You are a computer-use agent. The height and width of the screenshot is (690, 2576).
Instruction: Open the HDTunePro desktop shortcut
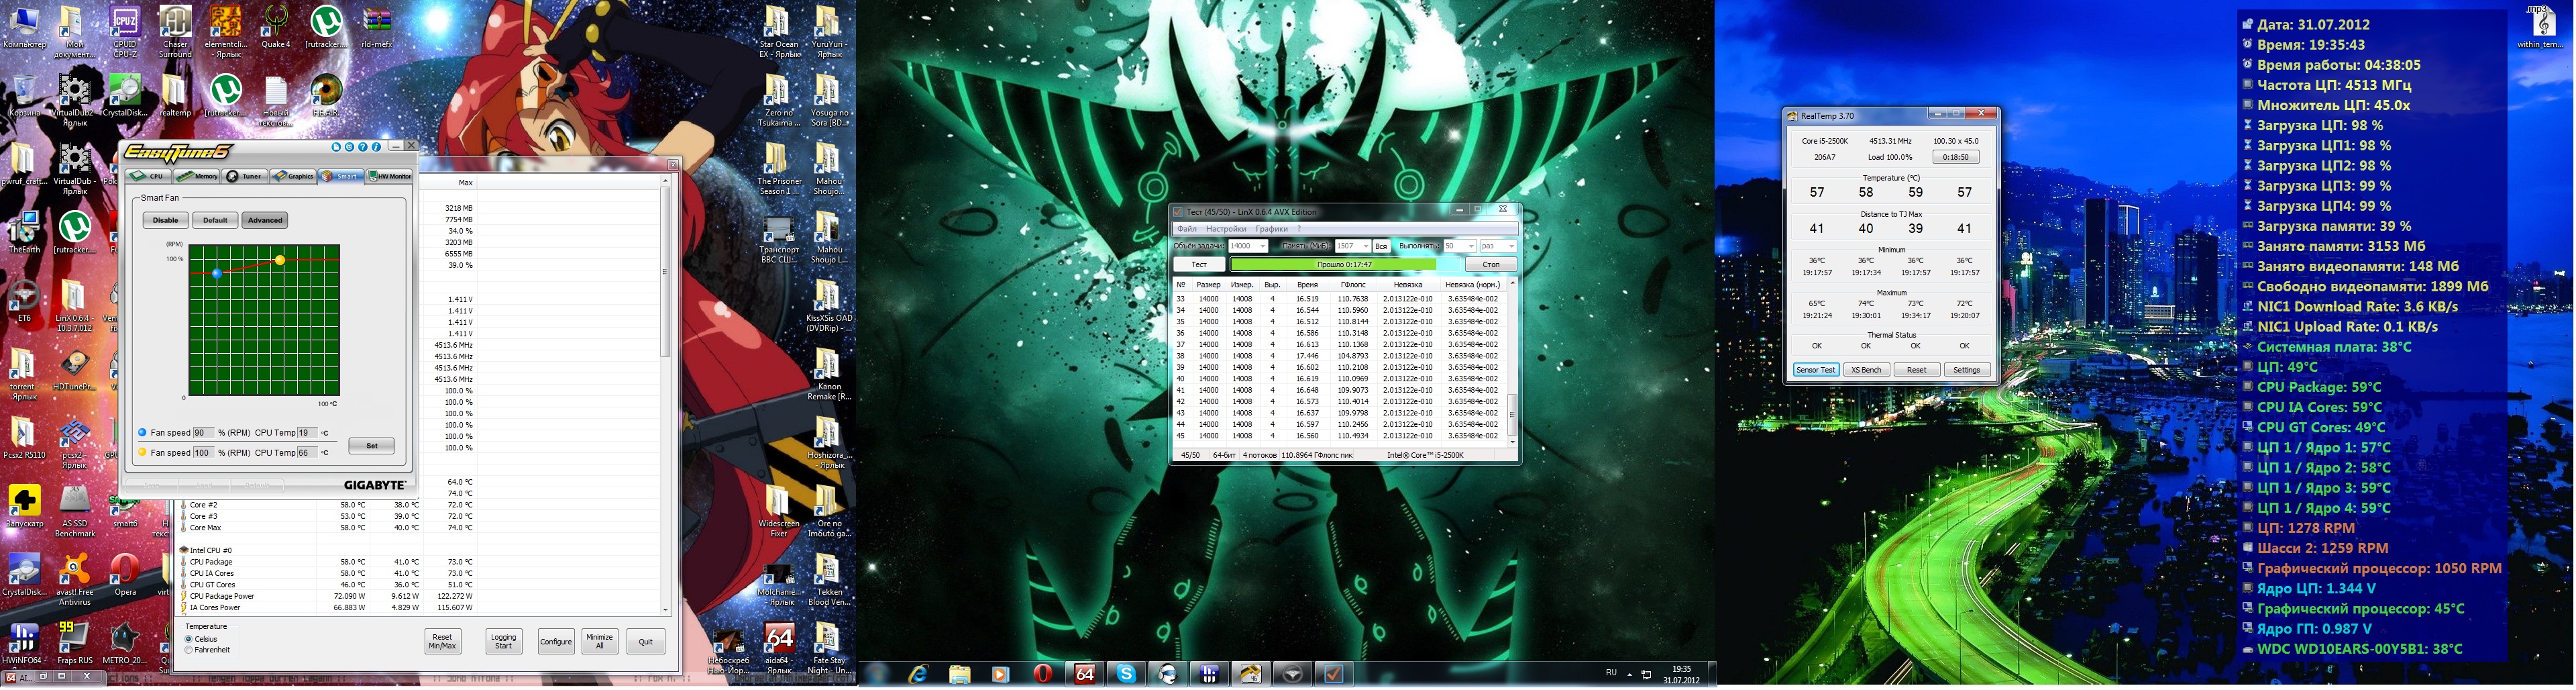point(74,369)
